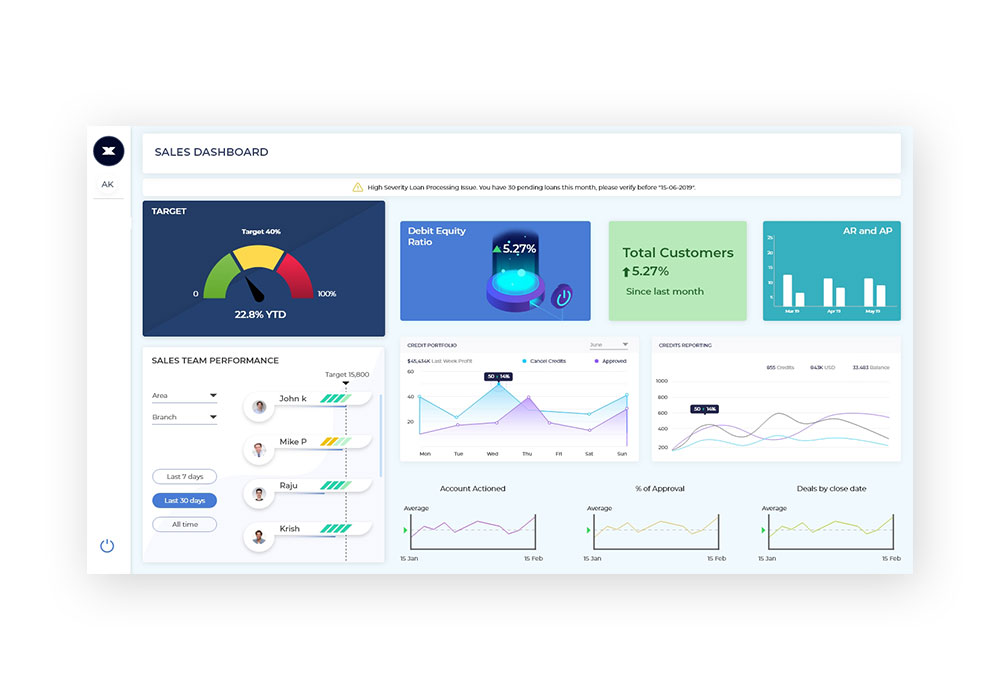Click Account Actioned average arrow marker

point(406,530)
